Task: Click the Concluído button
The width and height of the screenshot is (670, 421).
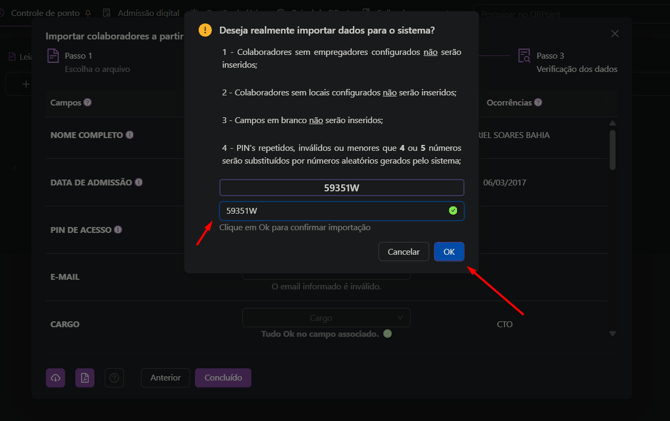Action: coord(223,378)
